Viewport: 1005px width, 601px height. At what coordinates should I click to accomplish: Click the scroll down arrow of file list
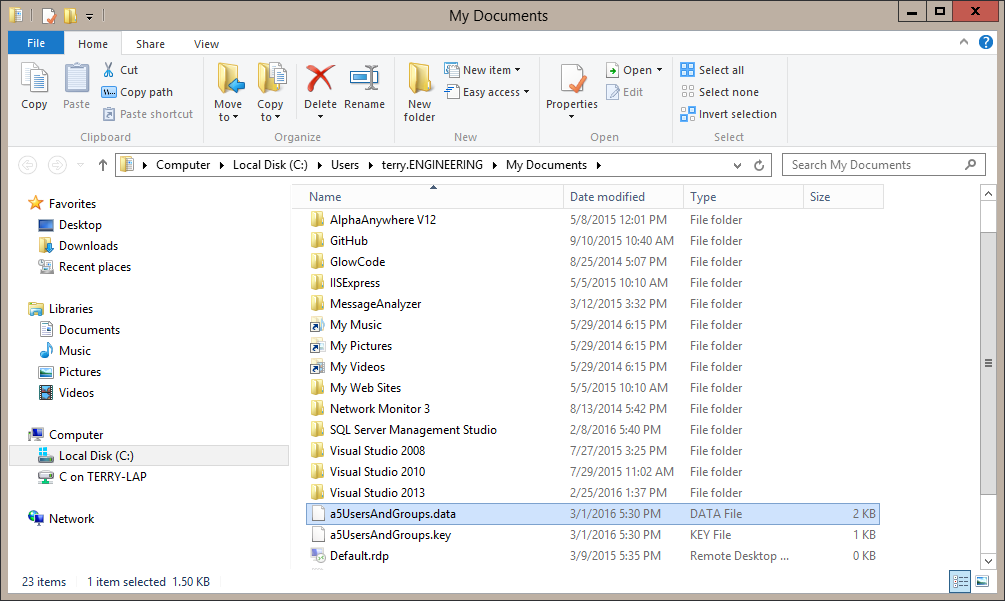pyautogui.click(x=988, y=561)
